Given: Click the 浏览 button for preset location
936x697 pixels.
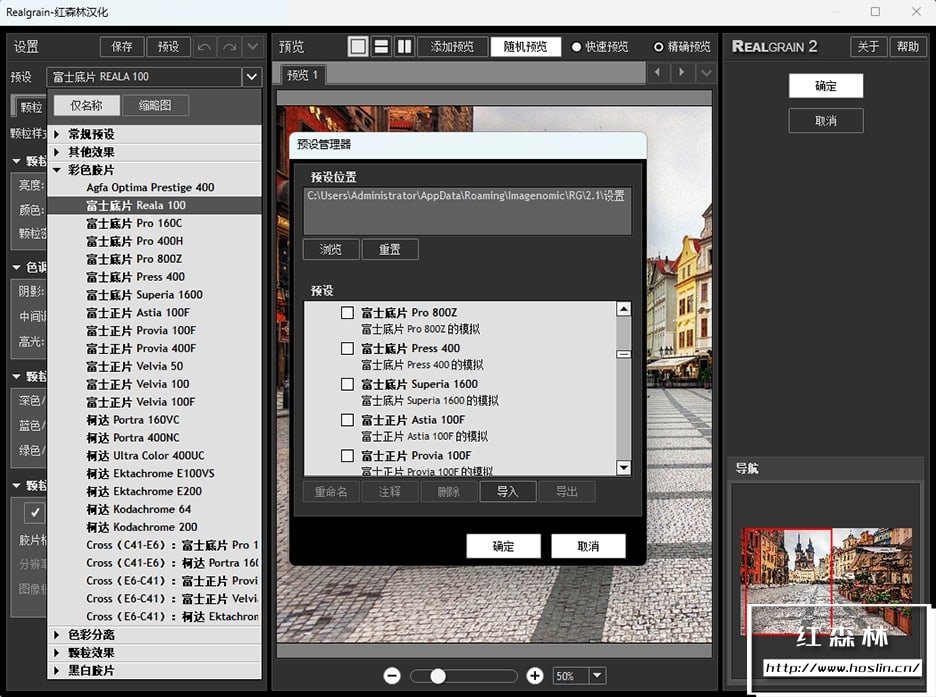Looking at the screenshot, I should coord(330,249).
